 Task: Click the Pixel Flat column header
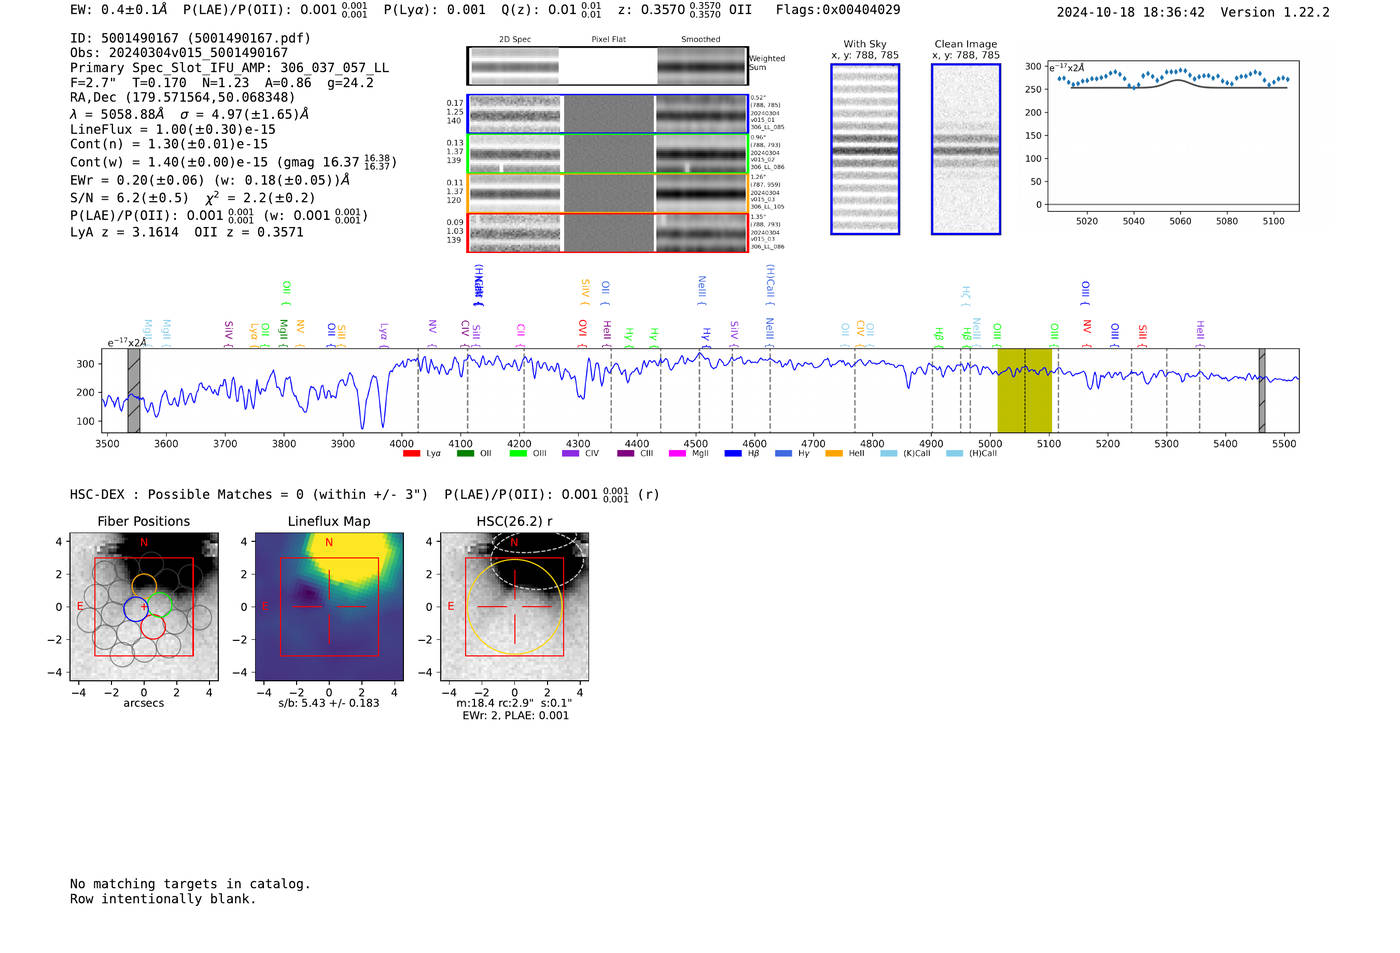[x=608, y=39]
